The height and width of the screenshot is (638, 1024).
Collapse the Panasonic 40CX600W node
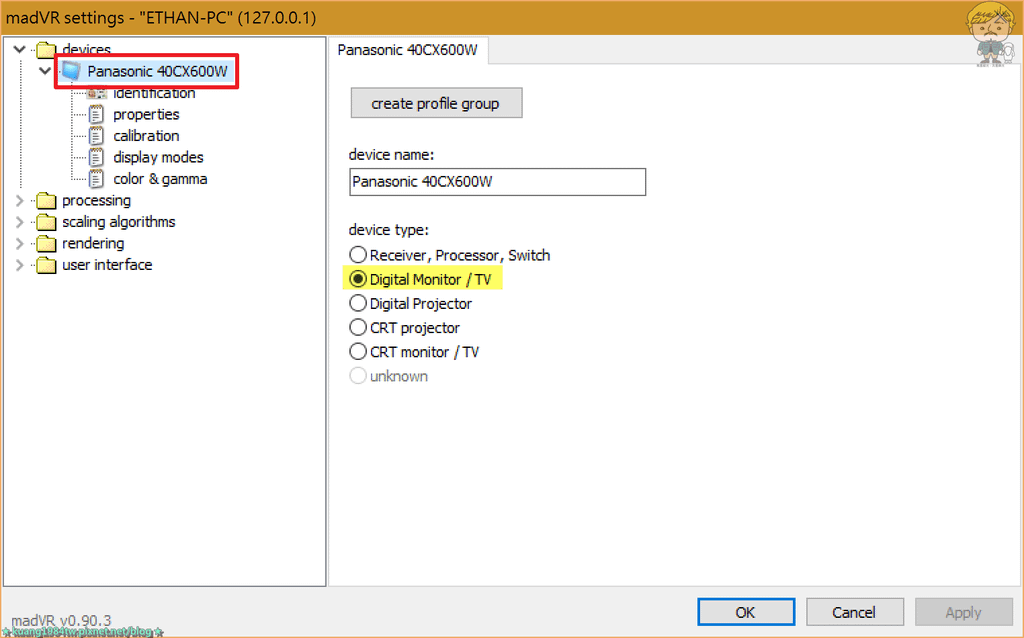(45, 71)
